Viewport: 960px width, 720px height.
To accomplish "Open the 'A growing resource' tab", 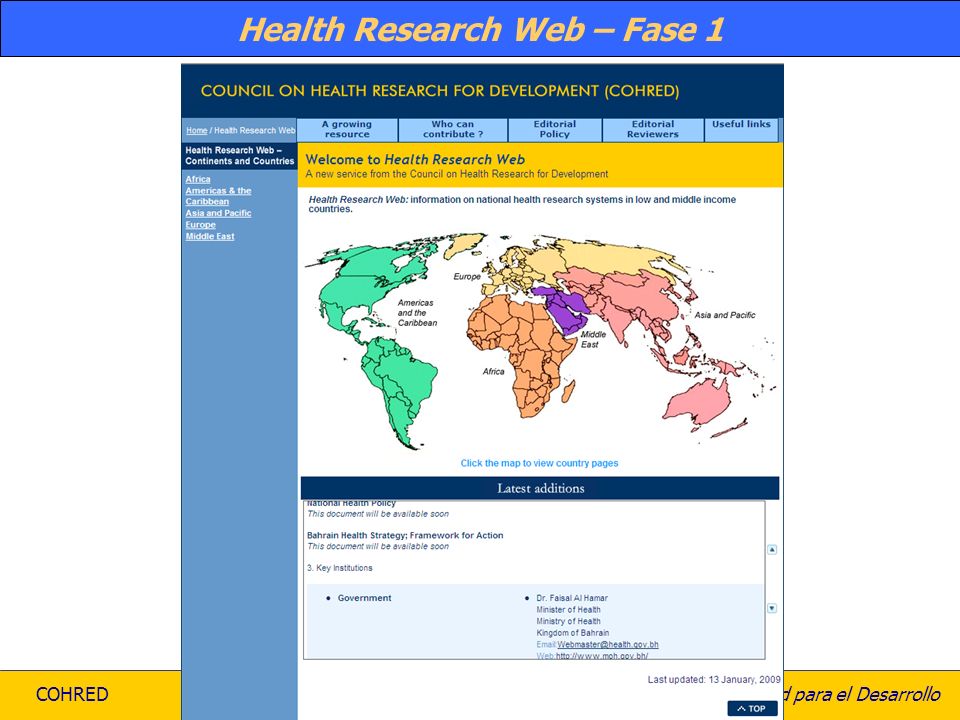I will click(347, 129).
